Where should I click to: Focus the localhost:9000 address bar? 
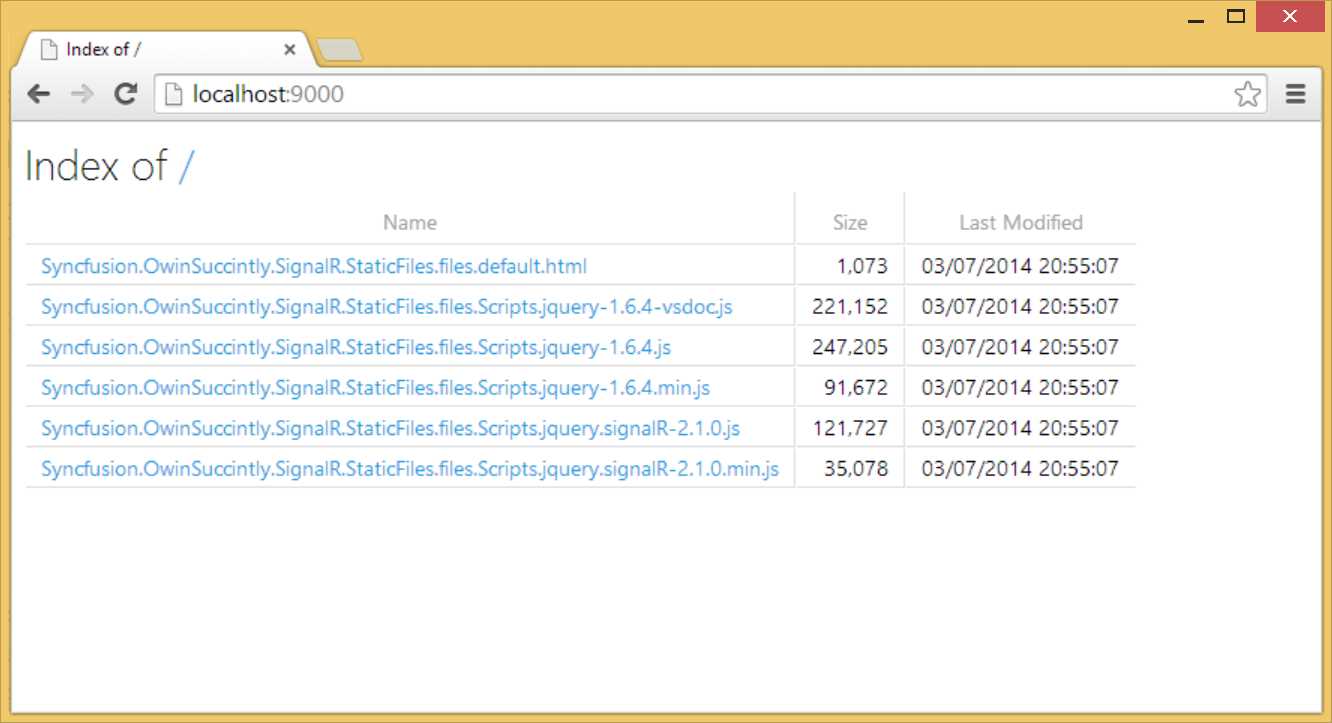coord(710,94)
